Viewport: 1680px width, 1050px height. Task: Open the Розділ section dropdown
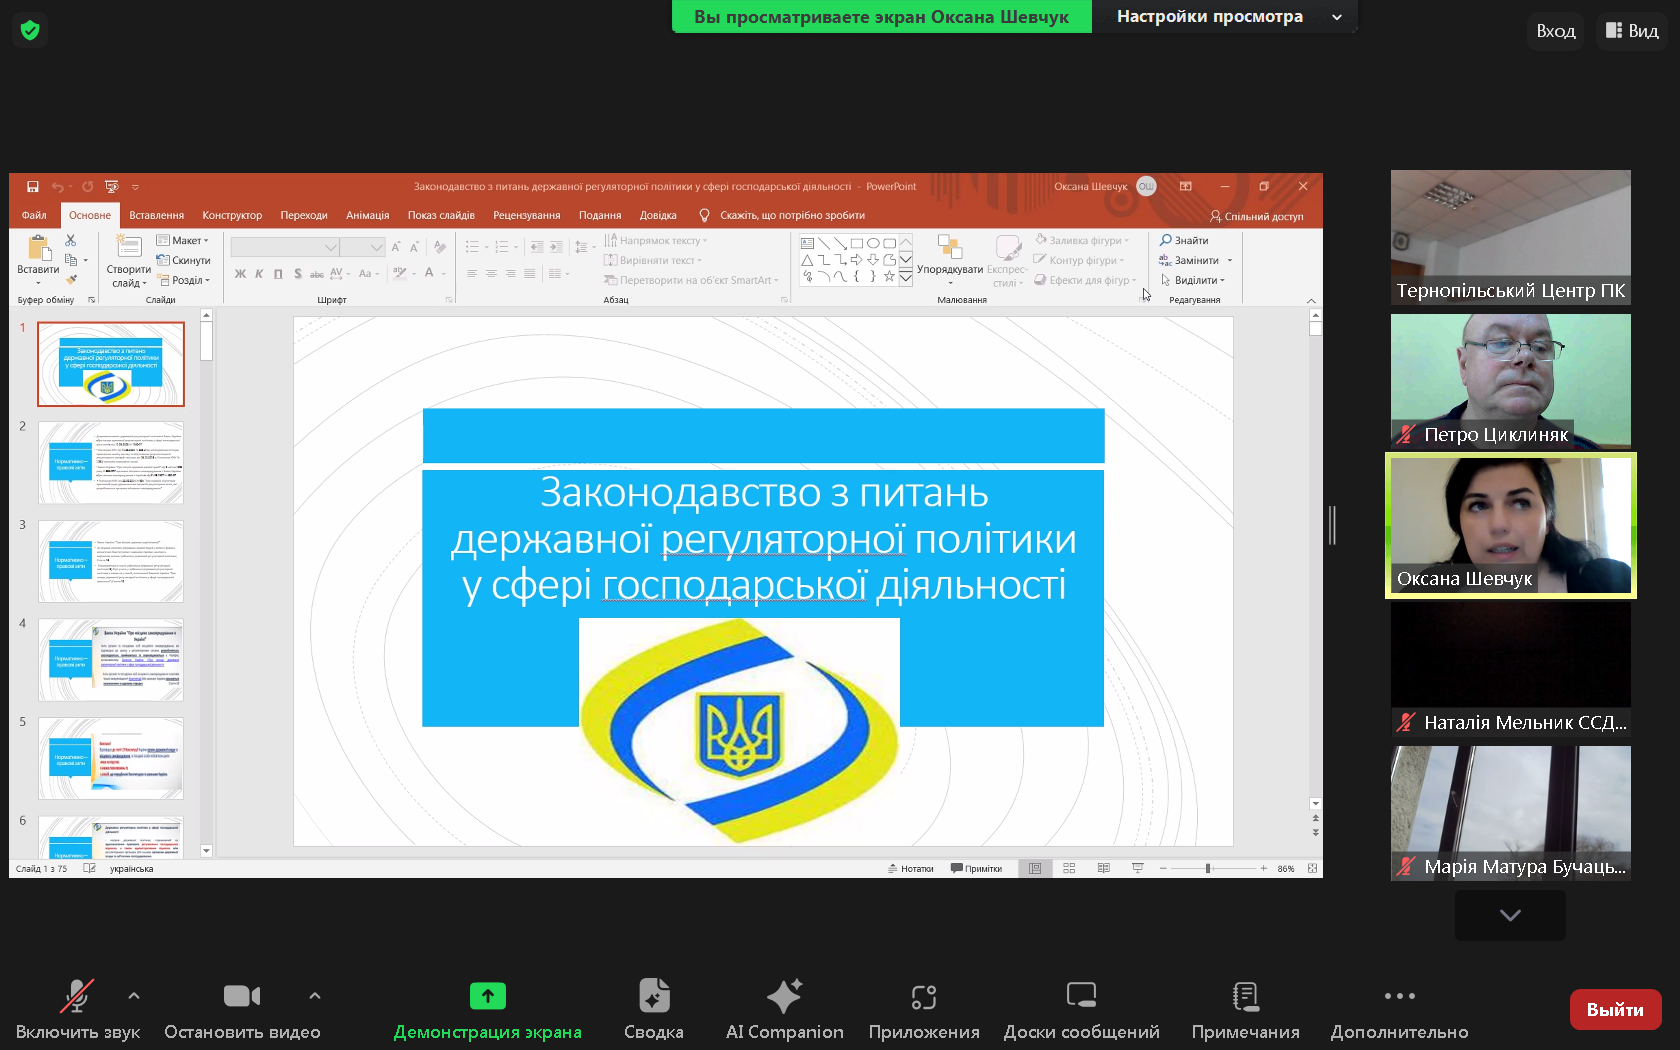coord(183,280)
